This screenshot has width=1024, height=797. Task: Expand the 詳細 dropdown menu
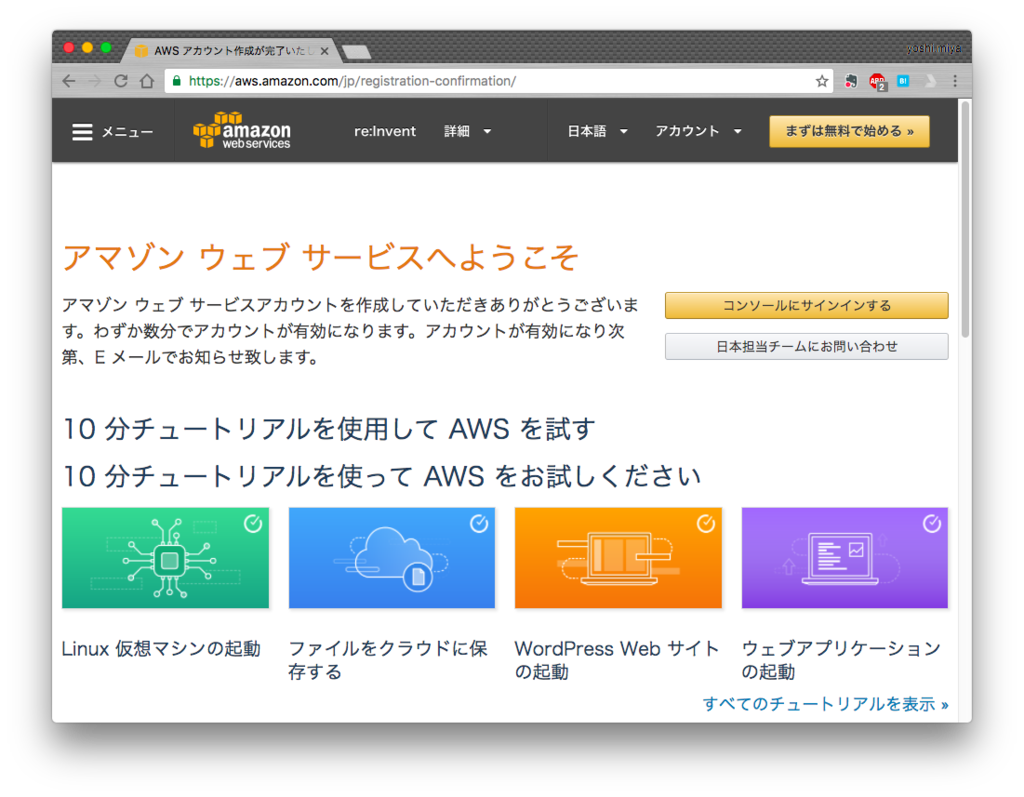[x=467, y=131]
